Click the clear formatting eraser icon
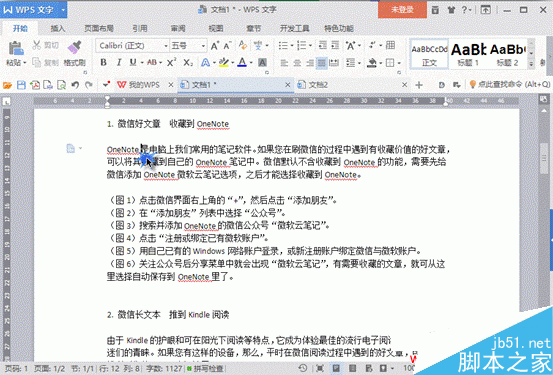 point(243,45)
